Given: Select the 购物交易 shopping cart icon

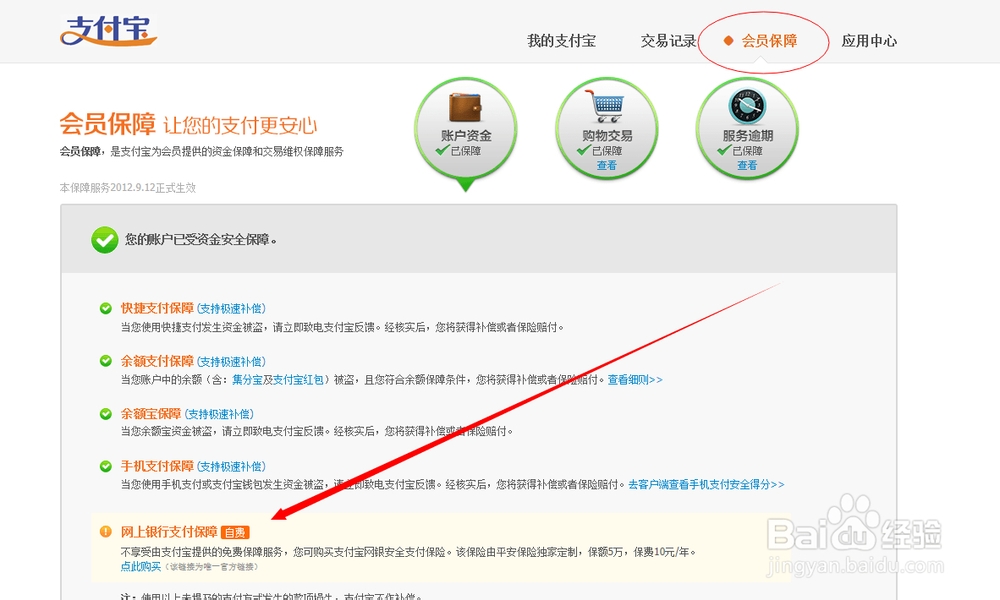Looking at the screenshot, I should coord(606,106).
